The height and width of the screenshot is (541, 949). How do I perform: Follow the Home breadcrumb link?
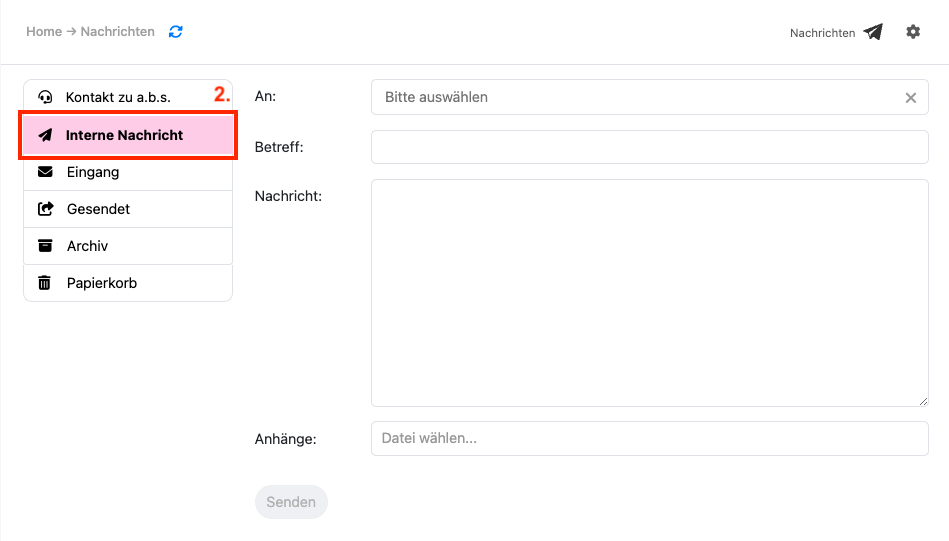(x=44, y=32)
